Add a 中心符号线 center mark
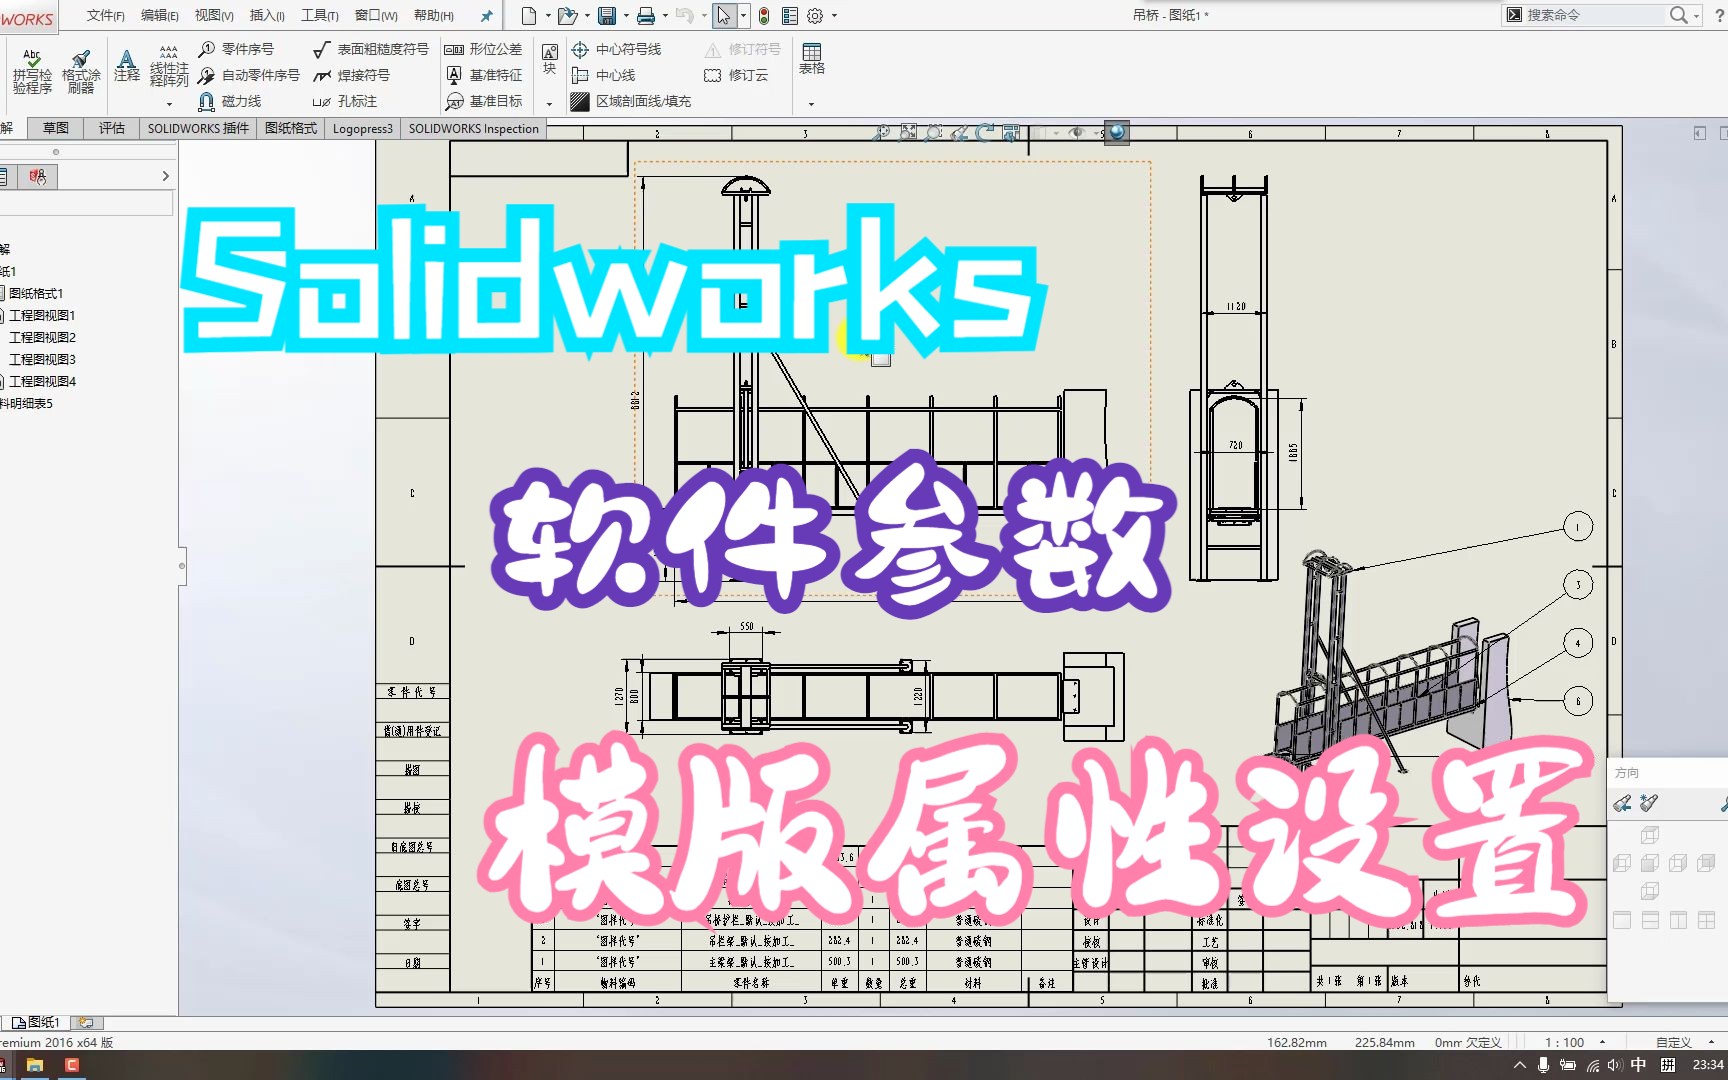 [x=616, y=49]
